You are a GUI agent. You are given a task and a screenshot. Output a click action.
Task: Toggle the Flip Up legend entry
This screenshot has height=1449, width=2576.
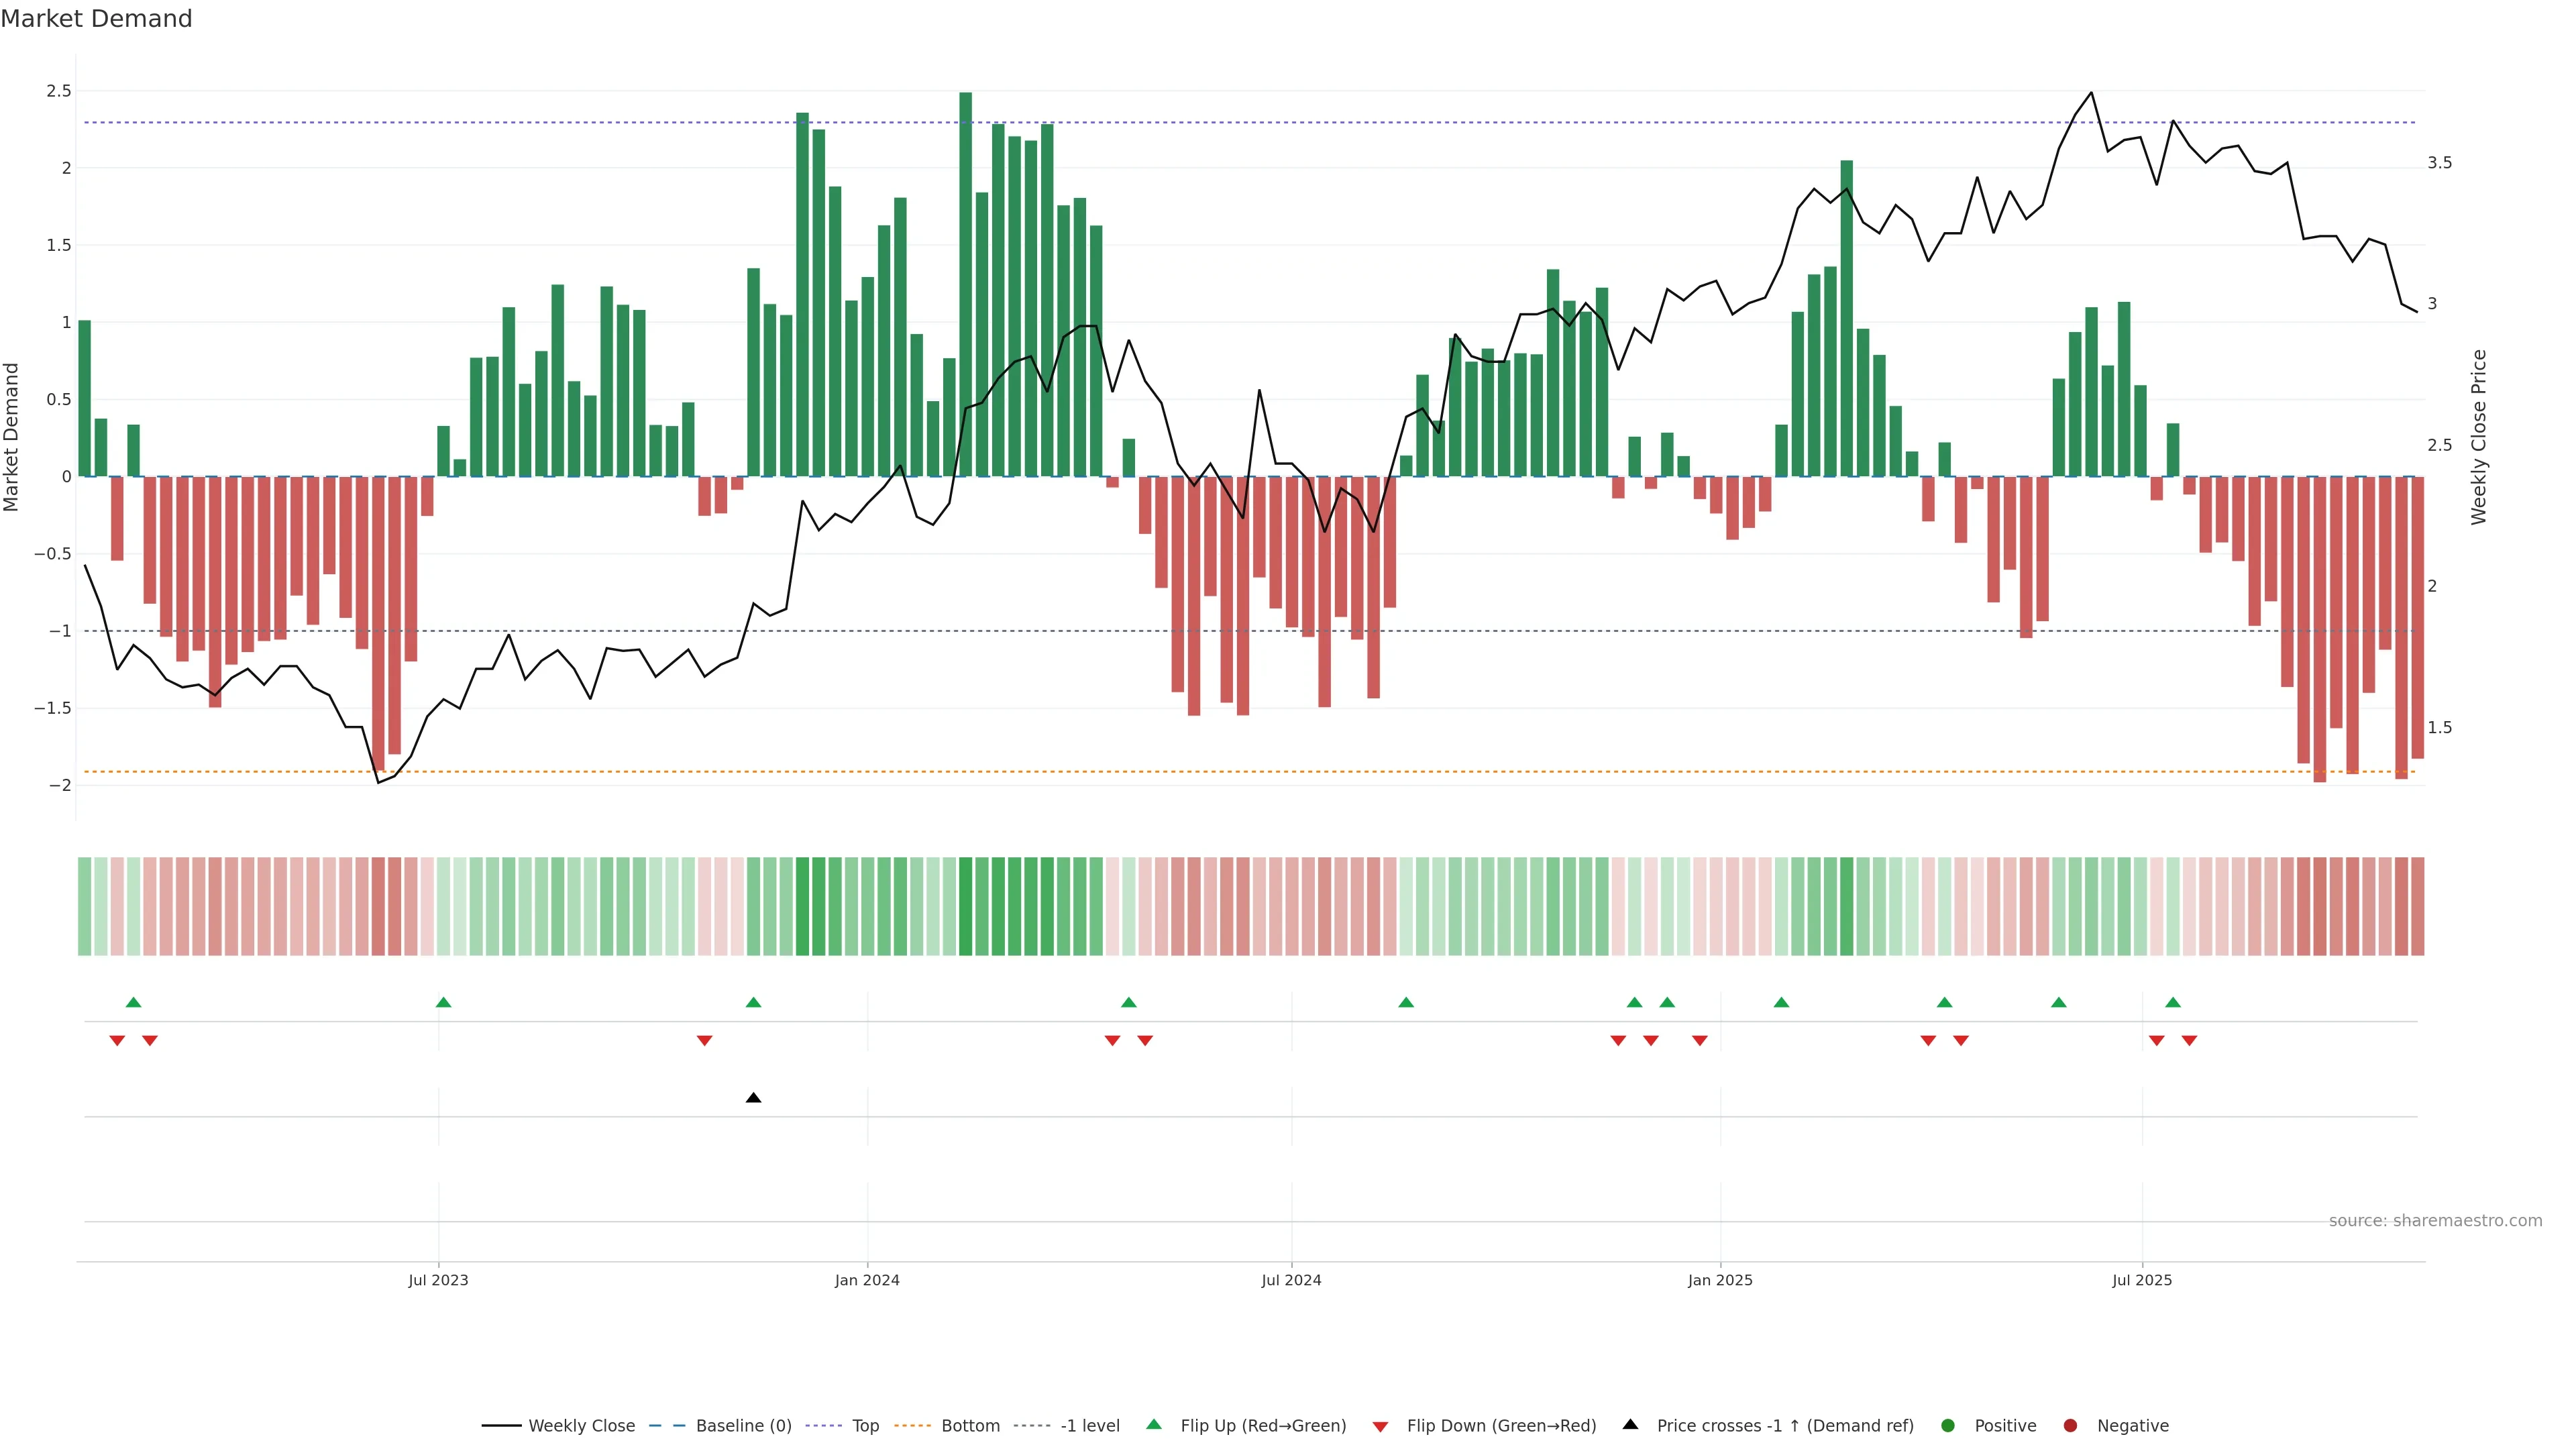point(1262,1426)
